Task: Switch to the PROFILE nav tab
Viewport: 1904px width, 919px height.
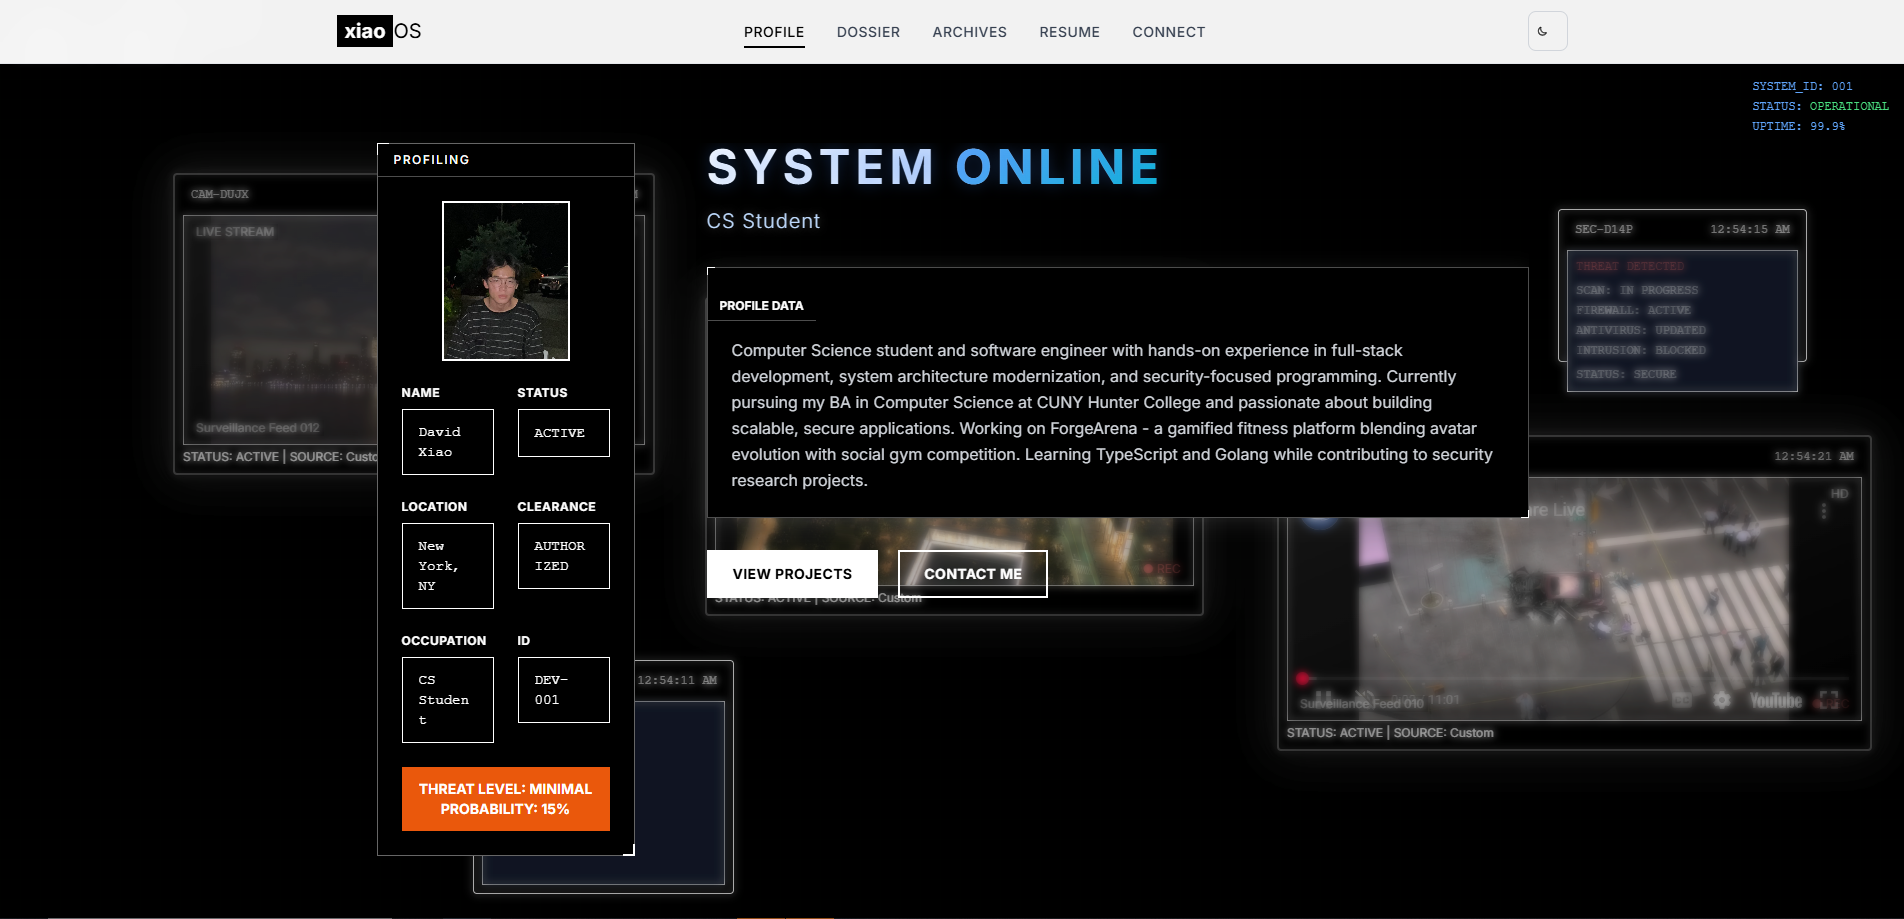Action: (774, 32)
